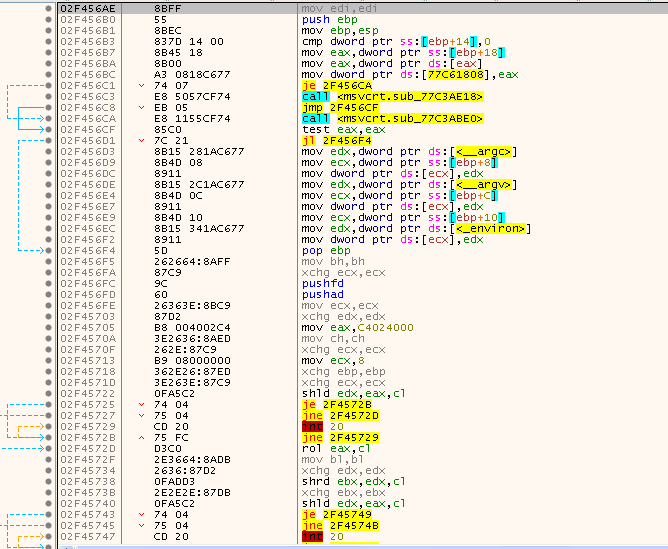Select address 02F45747 in address column
This screenshot has width=668, height=549.
click(87, 537)
